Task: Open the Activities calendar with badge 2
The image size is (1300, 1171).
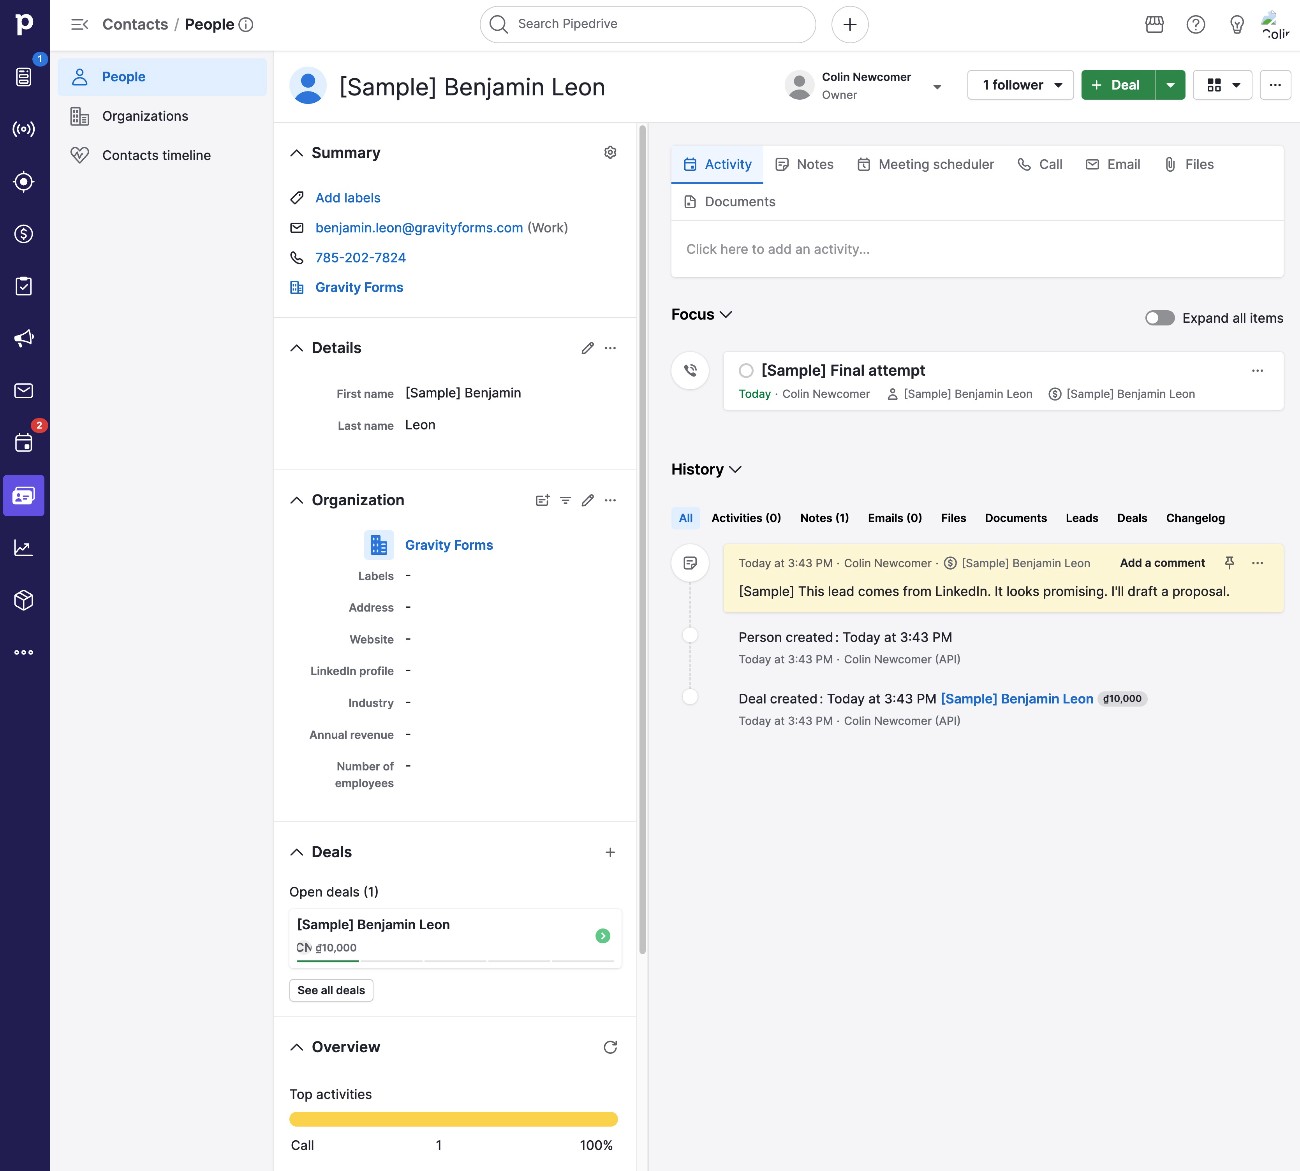Action: coord(24,440)
